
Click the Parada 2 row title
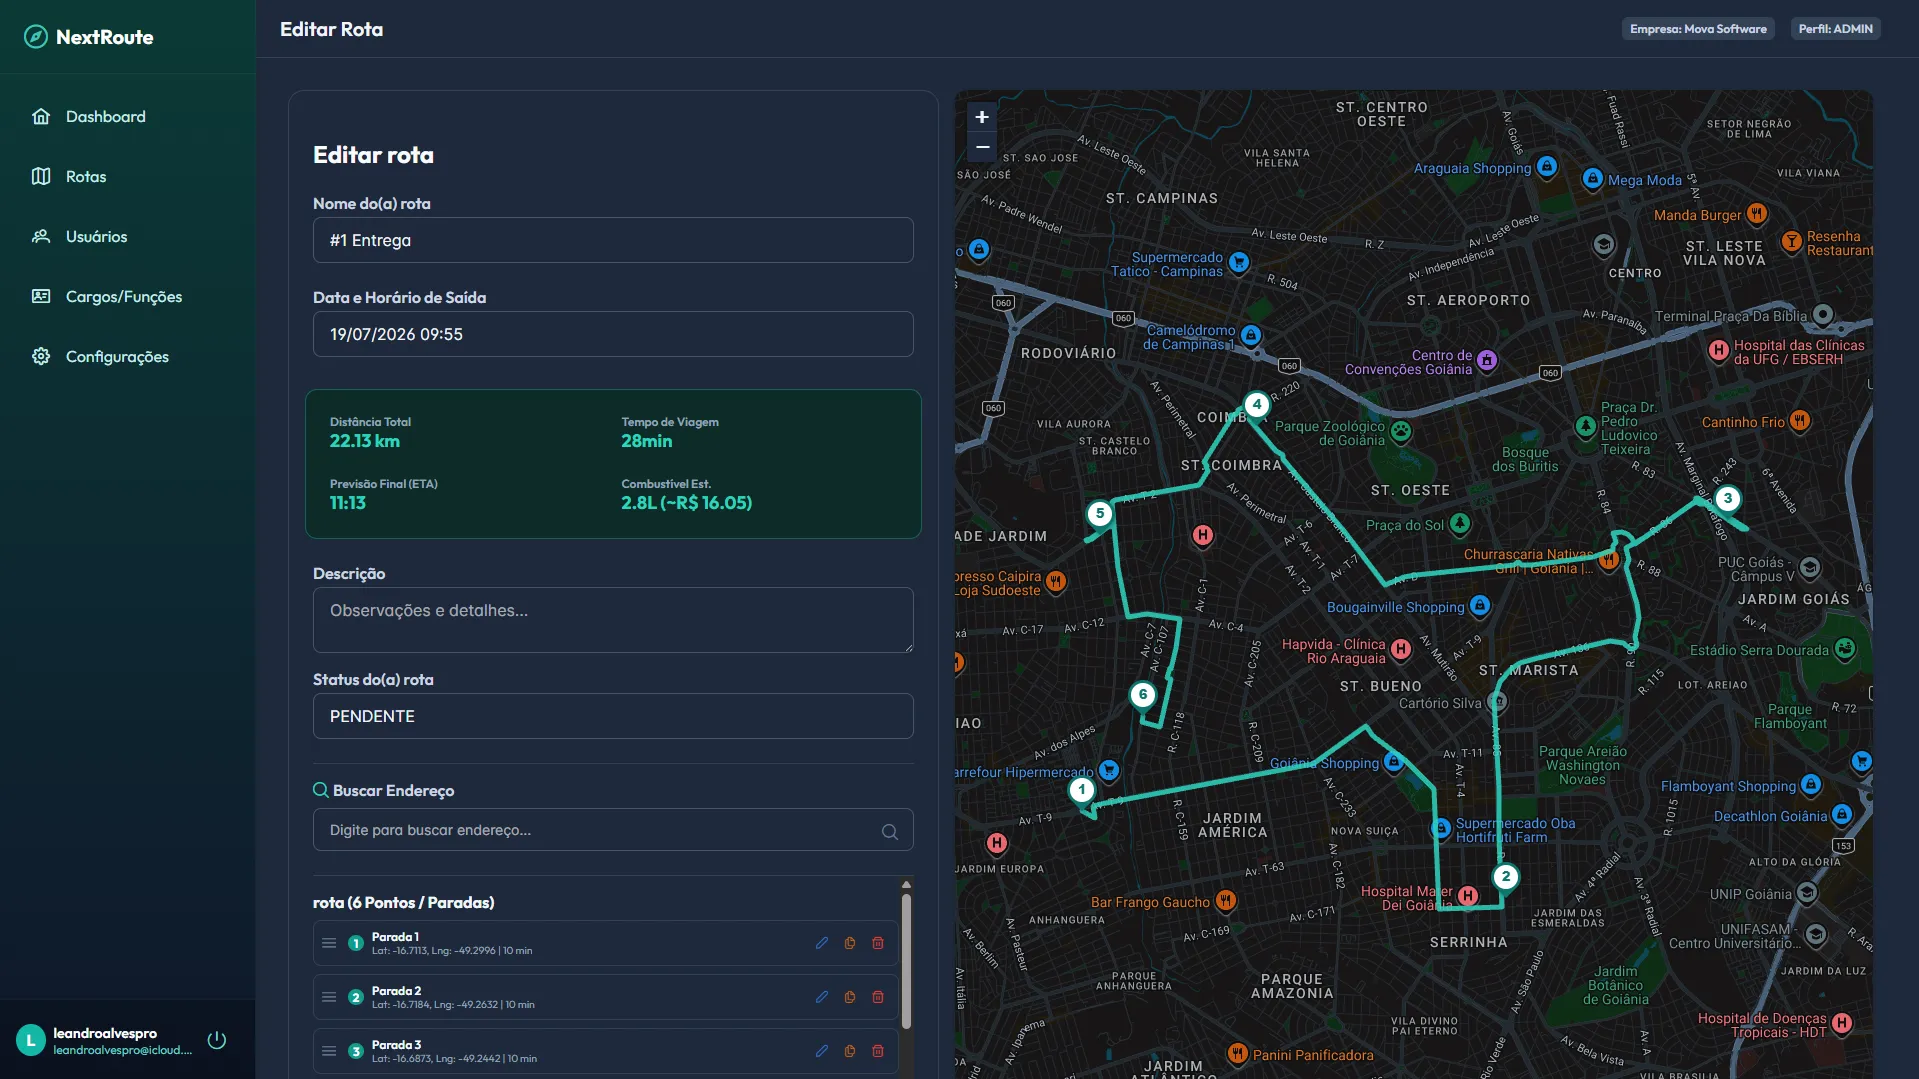[x=396, y=991]
